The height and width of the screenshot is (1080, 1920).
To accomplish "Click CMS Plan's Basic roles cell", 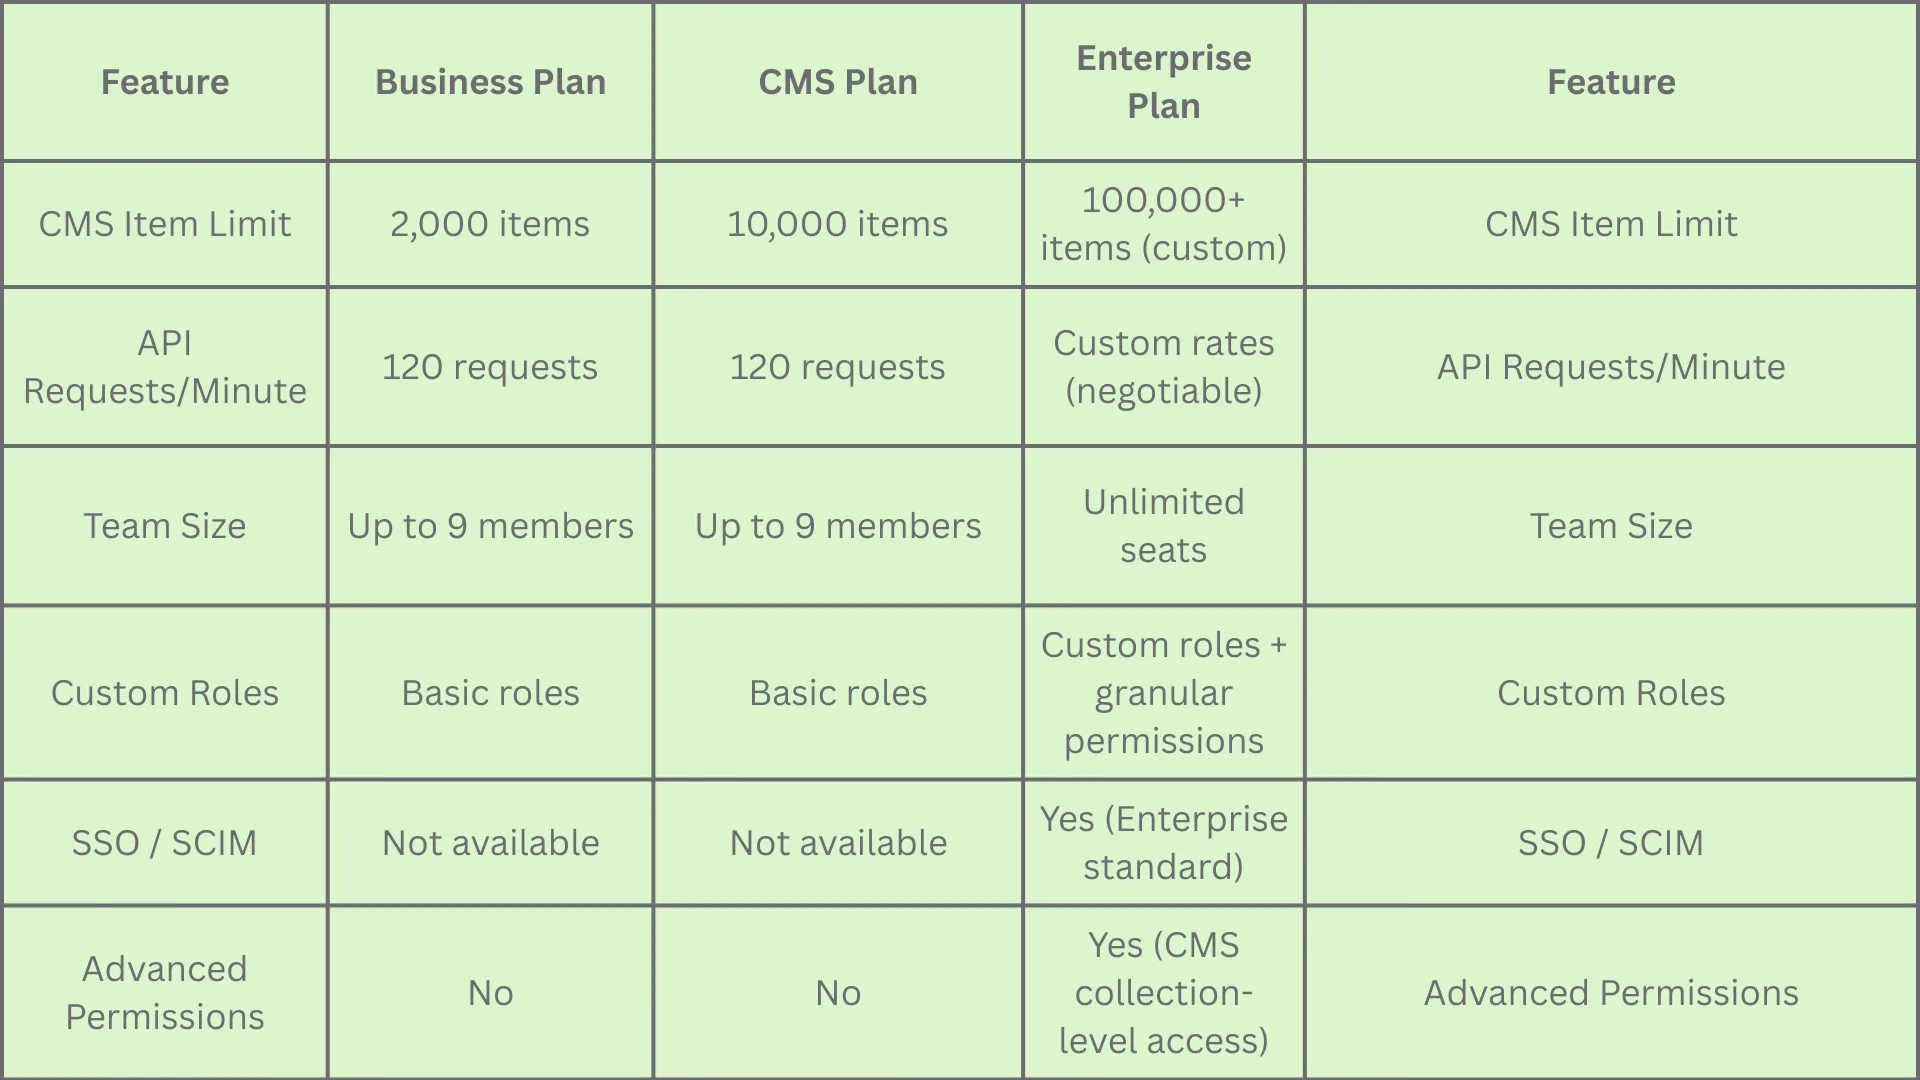I will 838,693.
